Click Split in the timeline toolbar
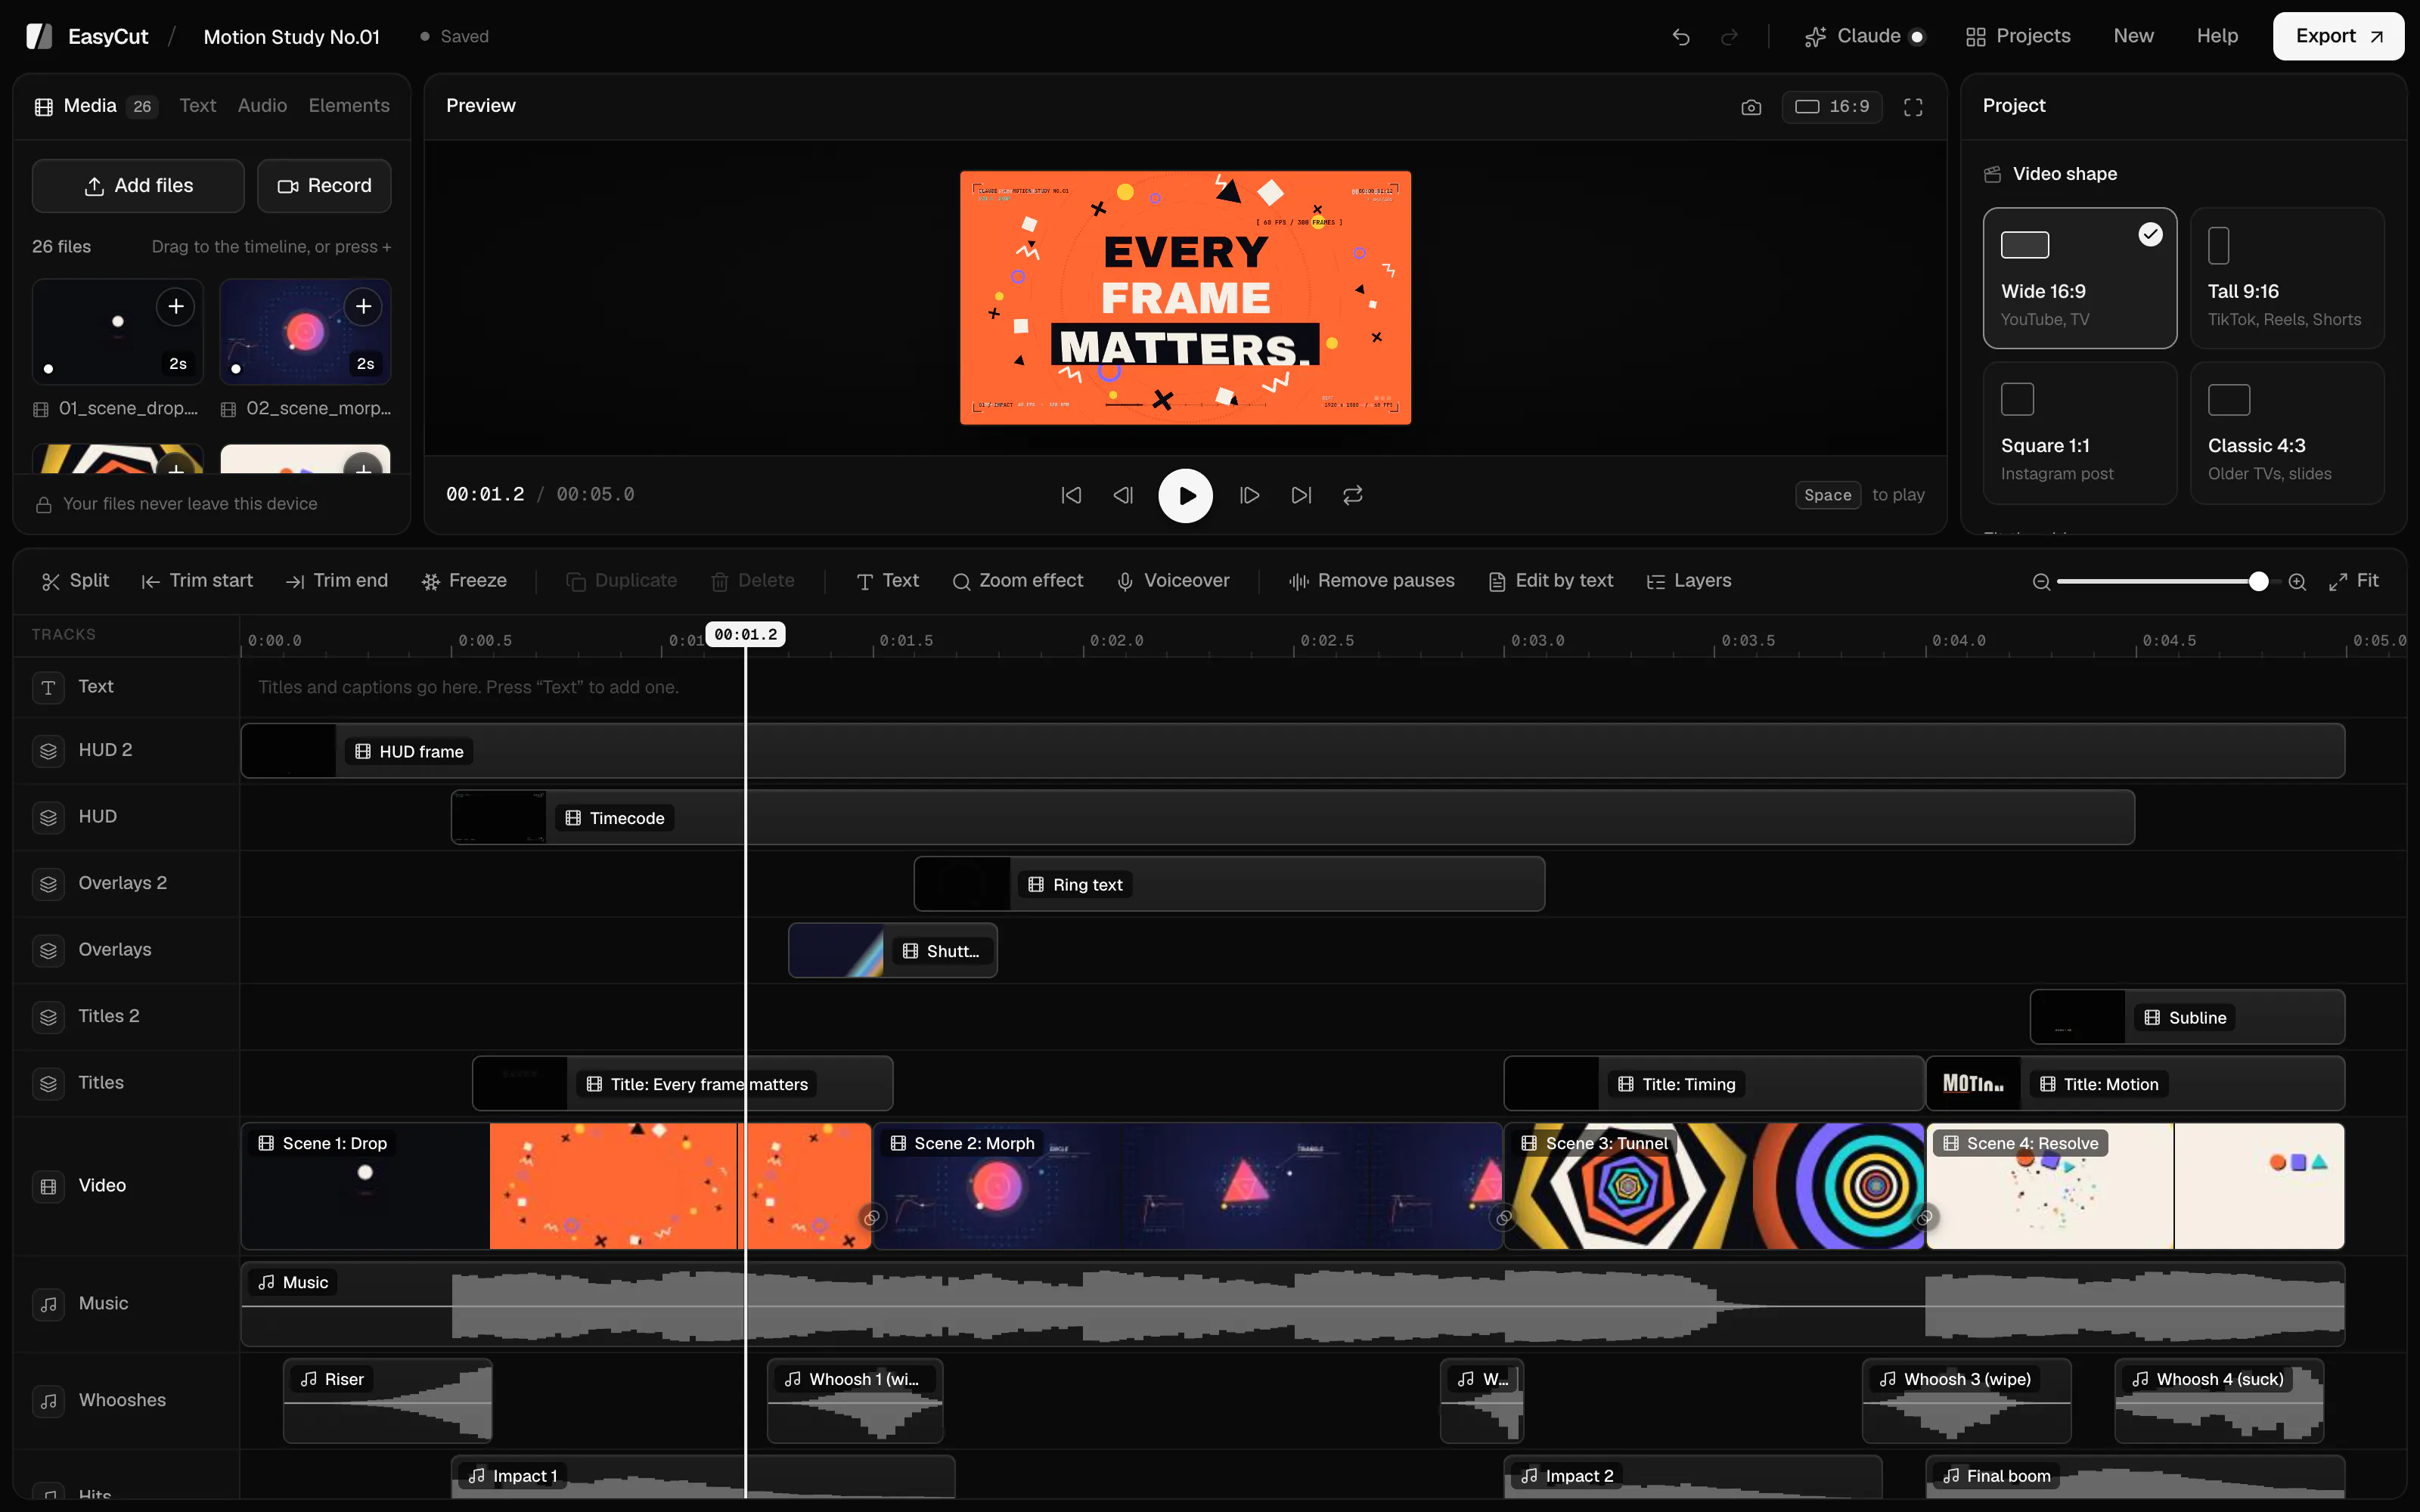The width and height of the screenshot is (2420, 1512). [75, 581]
